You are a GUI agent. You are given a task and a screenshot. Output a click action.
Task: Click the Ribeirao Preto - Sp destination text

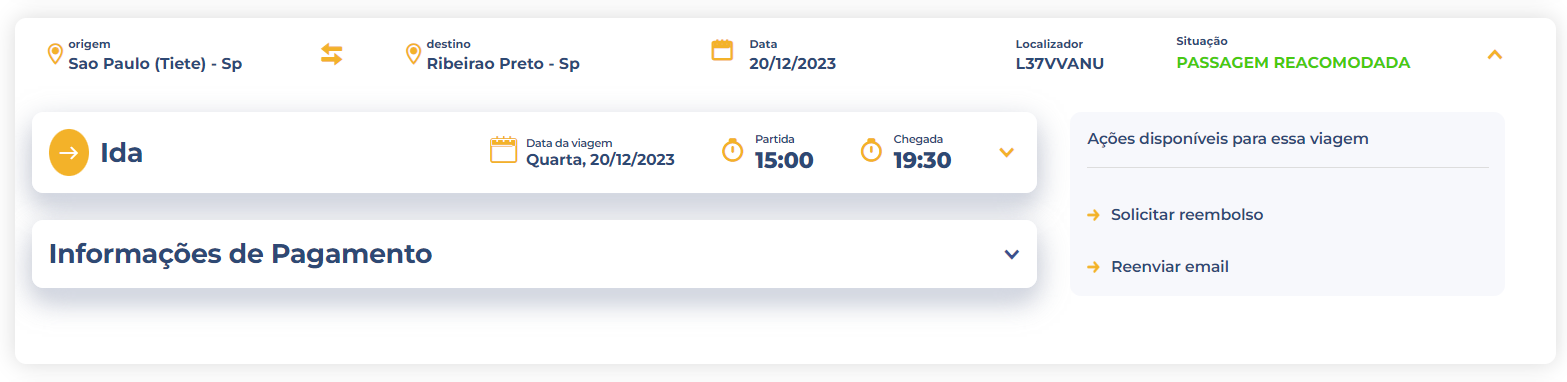503,64
